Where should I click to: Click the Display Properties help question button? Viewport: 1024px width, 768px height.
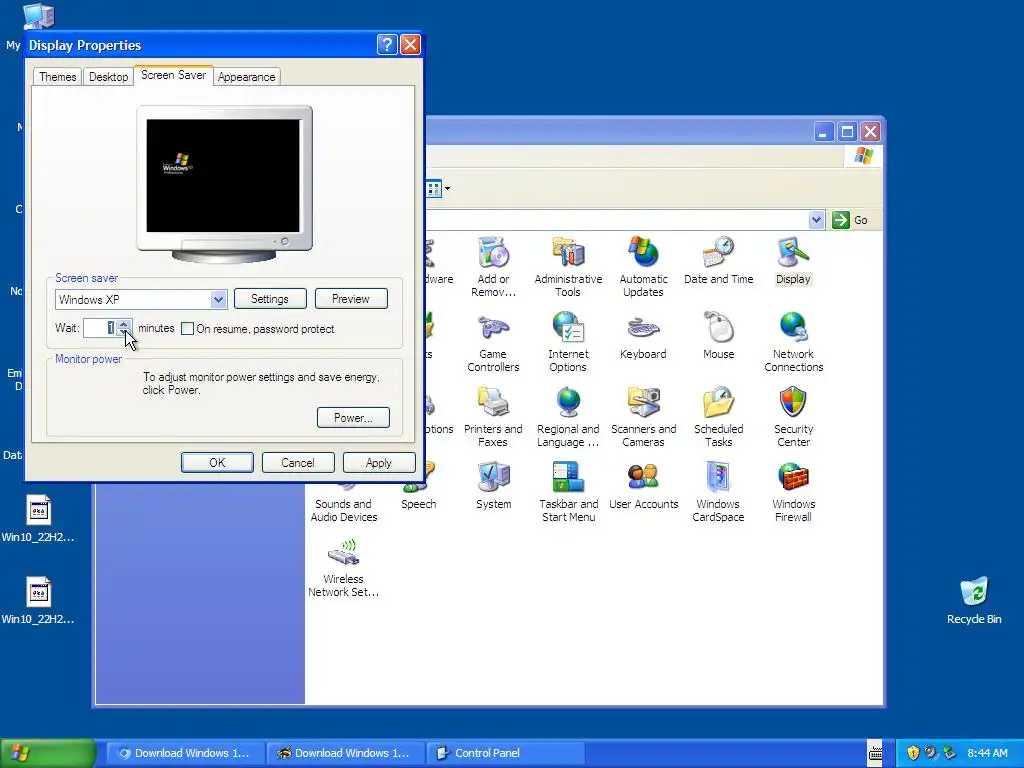[387, 44]
